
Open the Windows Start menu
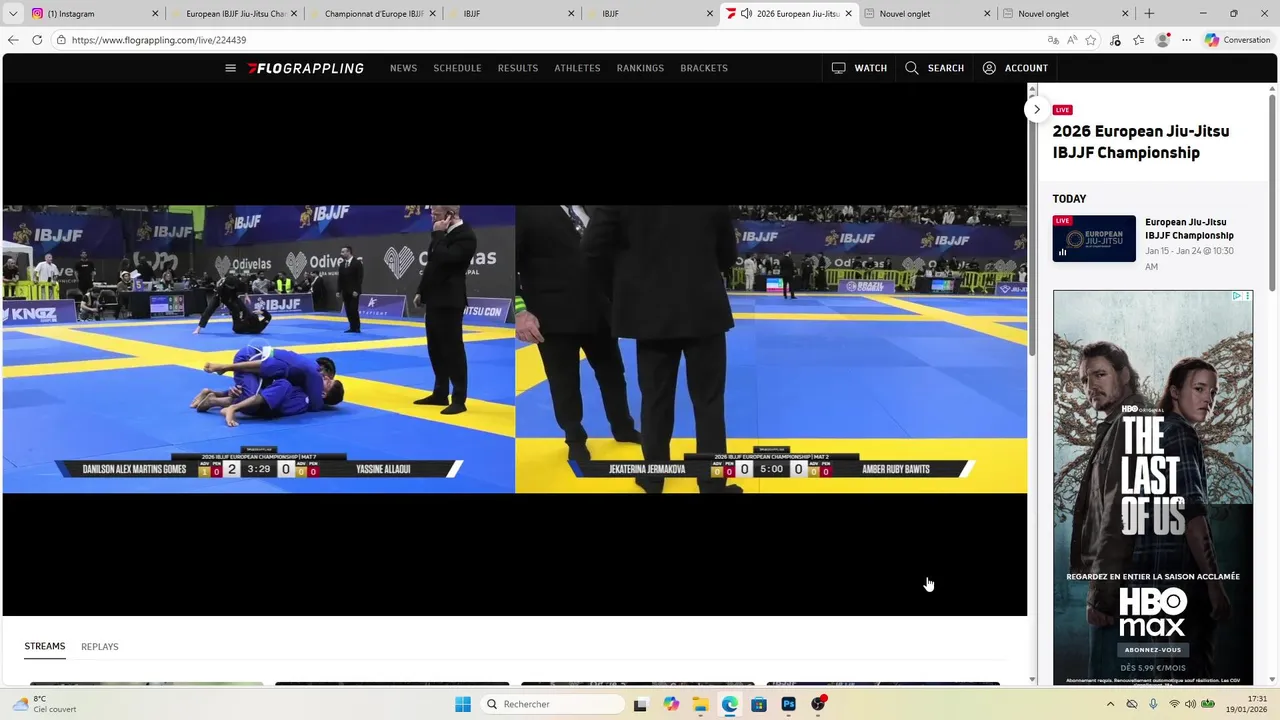pyautogui.click(x=463, y=704)
